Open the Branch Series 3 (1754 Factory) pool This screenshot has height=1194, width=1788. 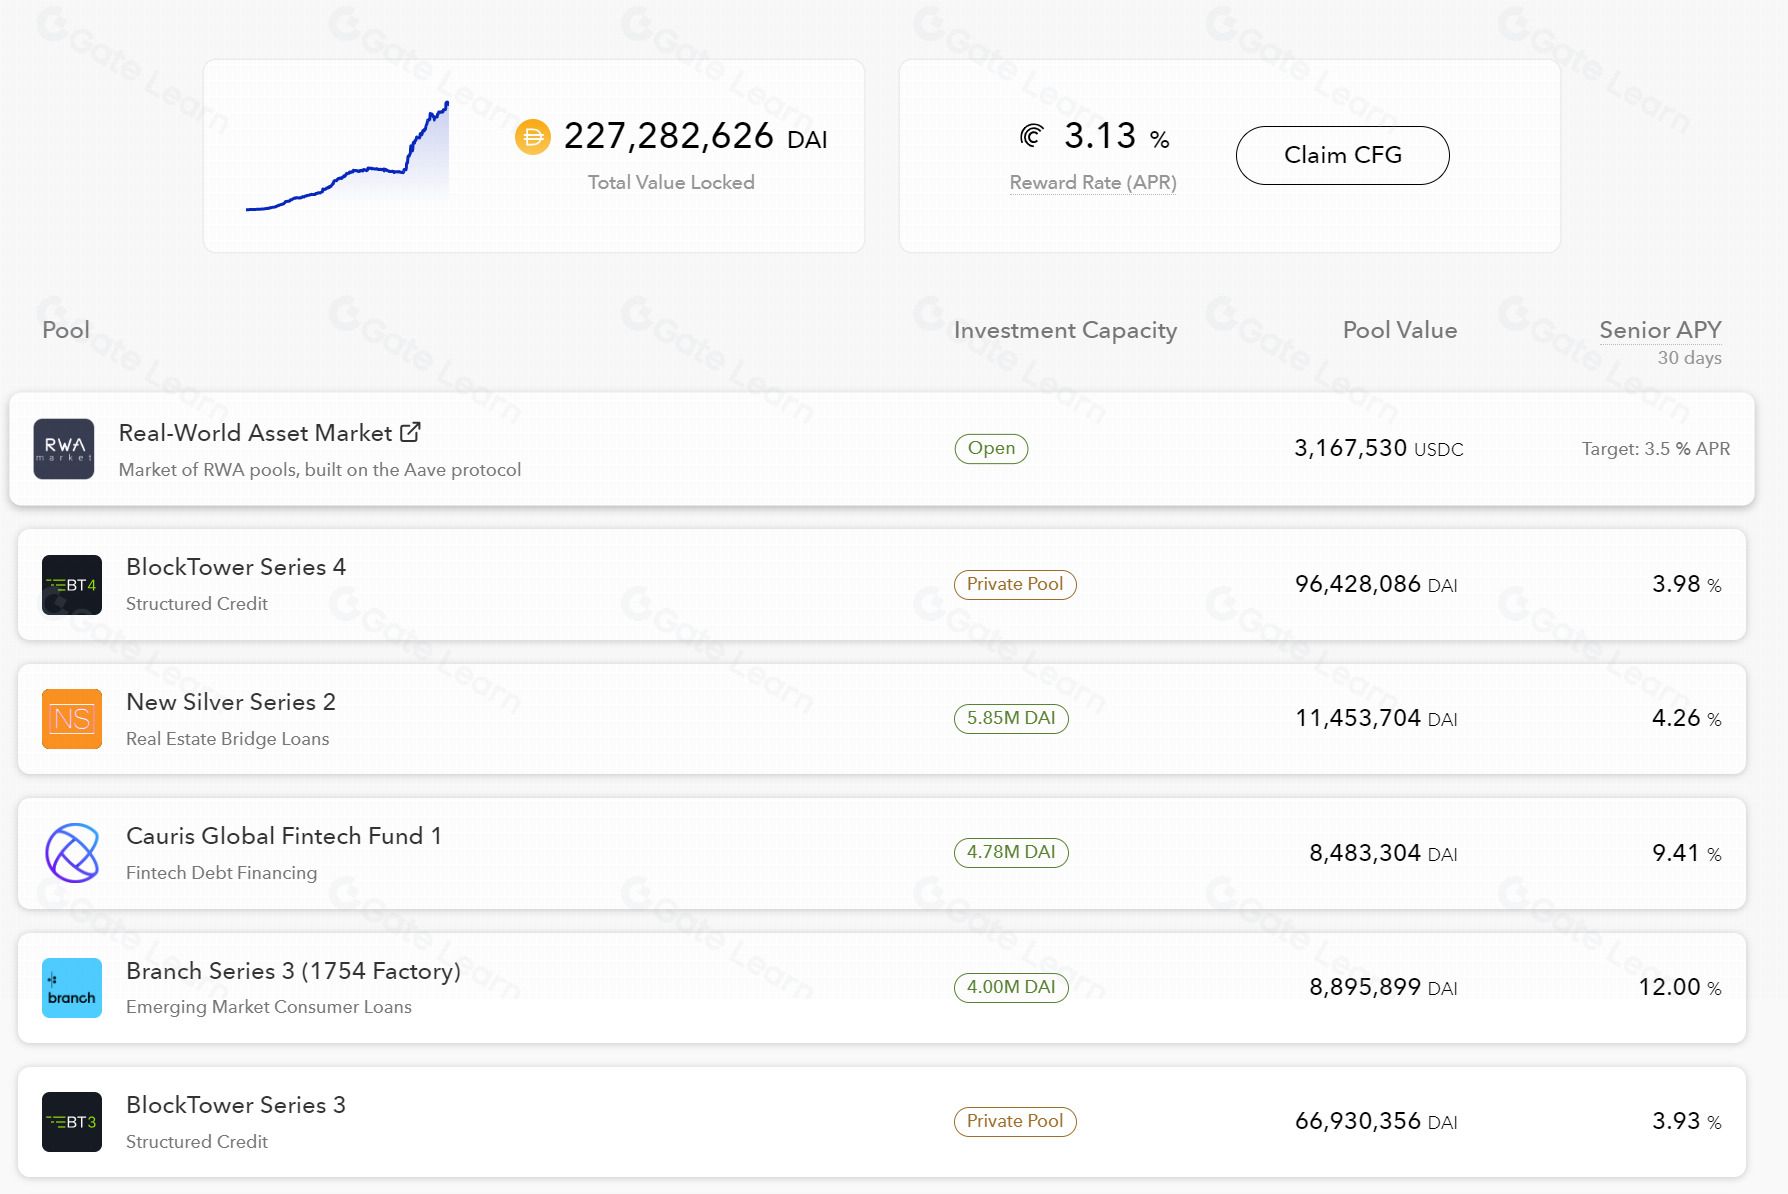point(882,988)
